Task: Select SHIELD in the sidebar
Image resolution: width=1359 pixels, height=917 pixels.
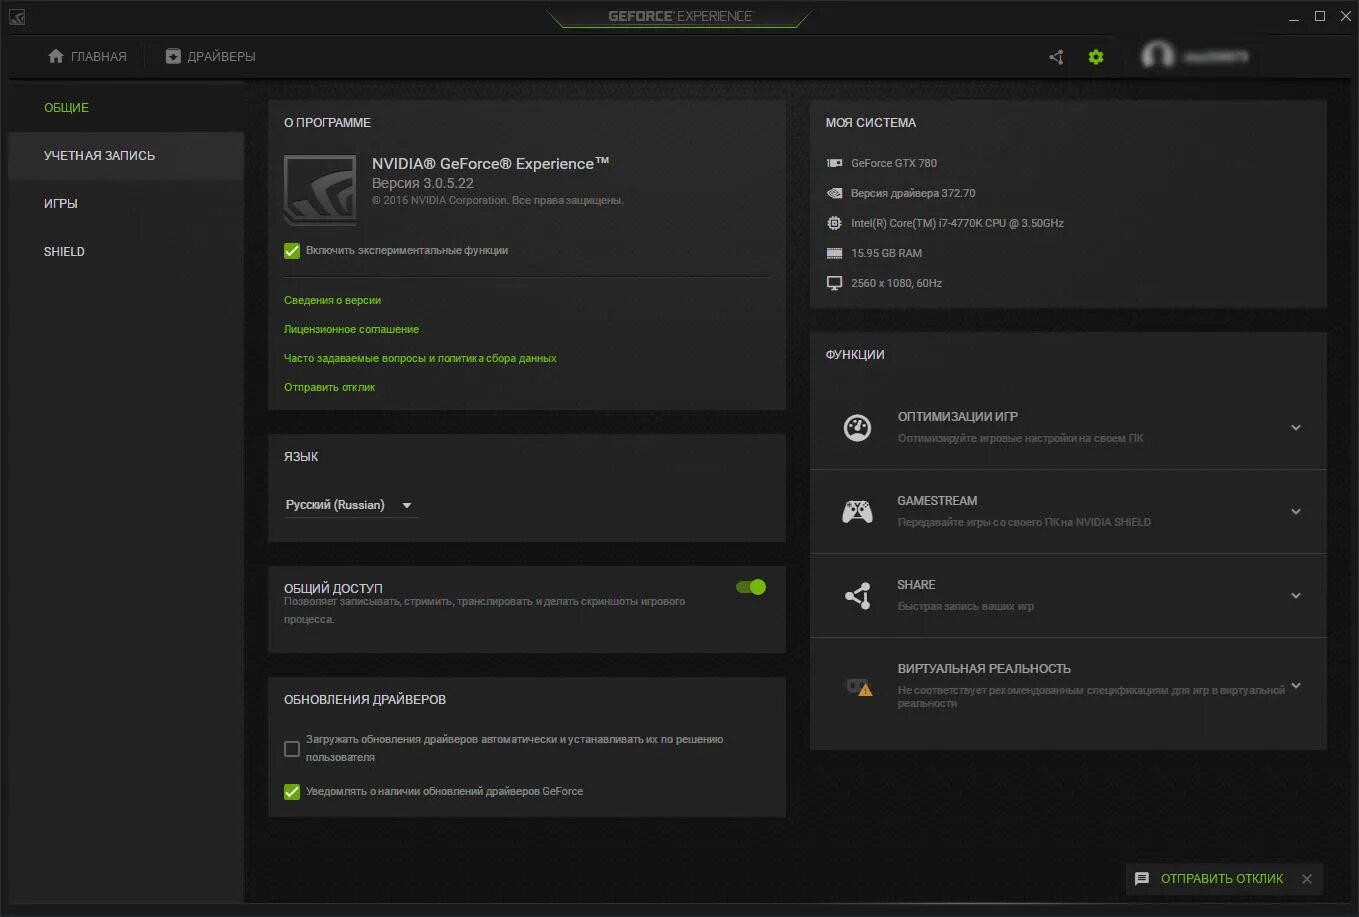Action: point(126,252)
